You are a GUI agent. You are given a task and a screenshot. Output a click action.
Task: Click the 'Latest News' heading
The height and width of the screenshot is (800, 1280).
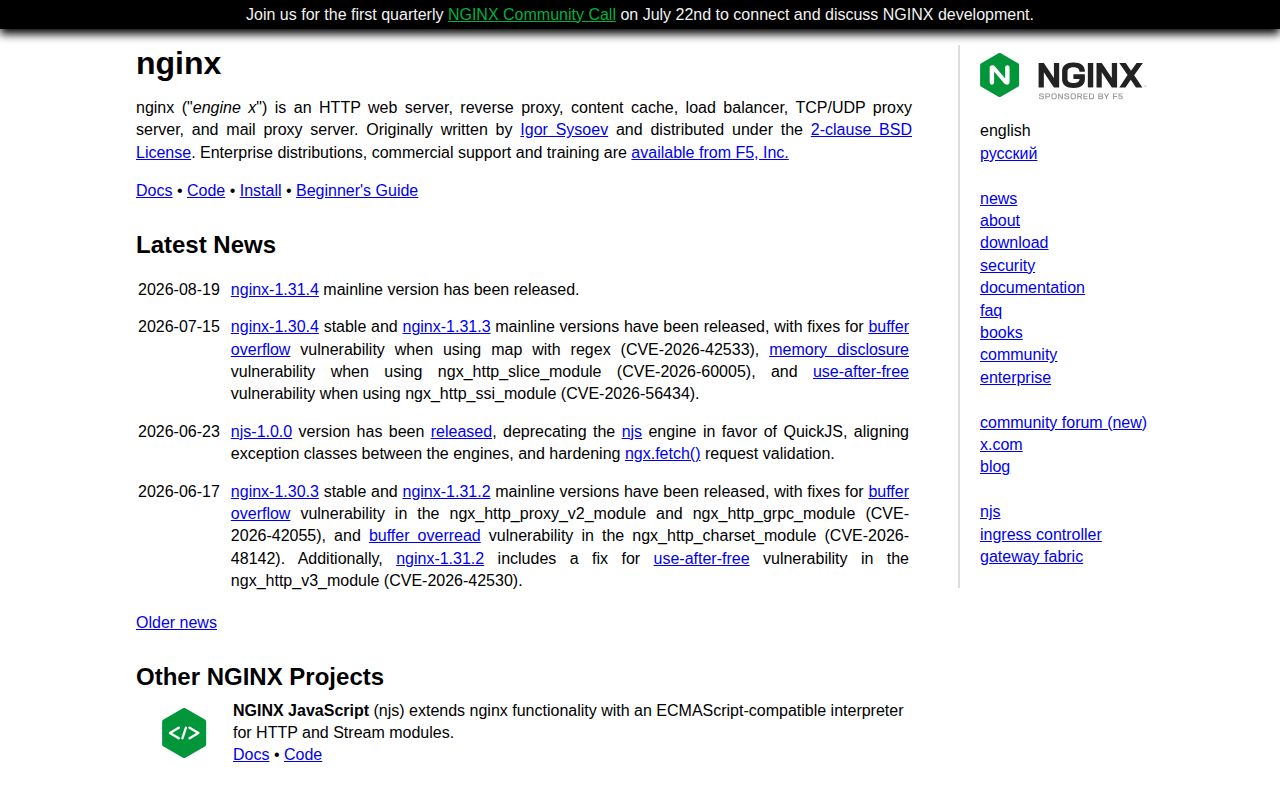coord(206,245)
